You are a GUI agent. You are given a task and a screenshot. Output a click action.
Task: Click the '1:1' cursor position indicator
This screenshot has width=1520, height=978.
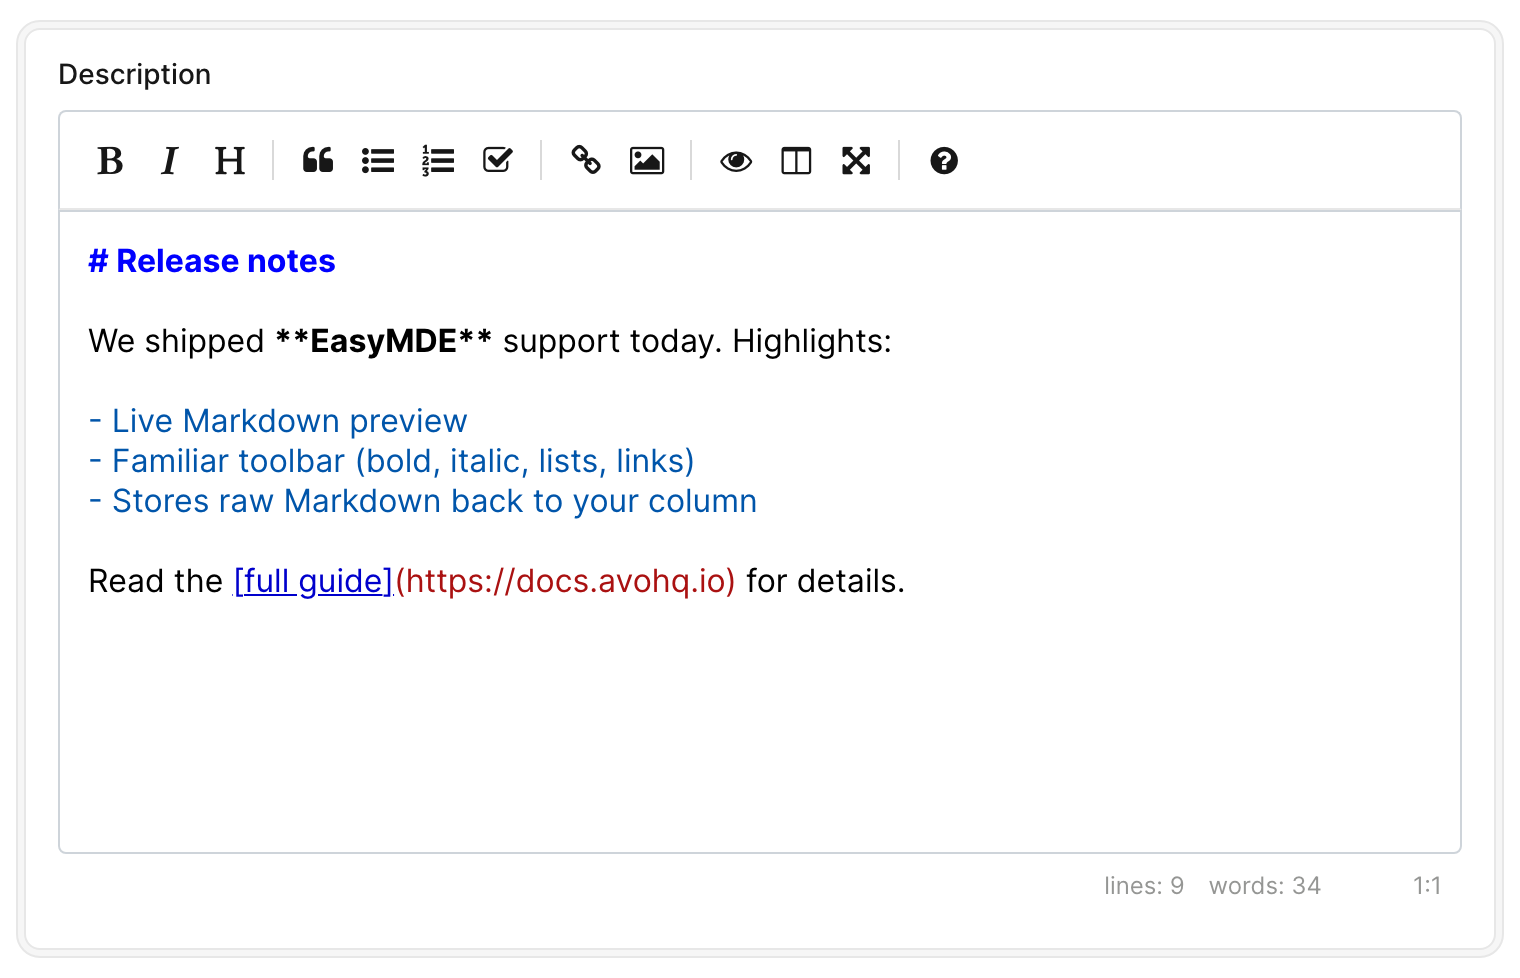point(1427,886)
